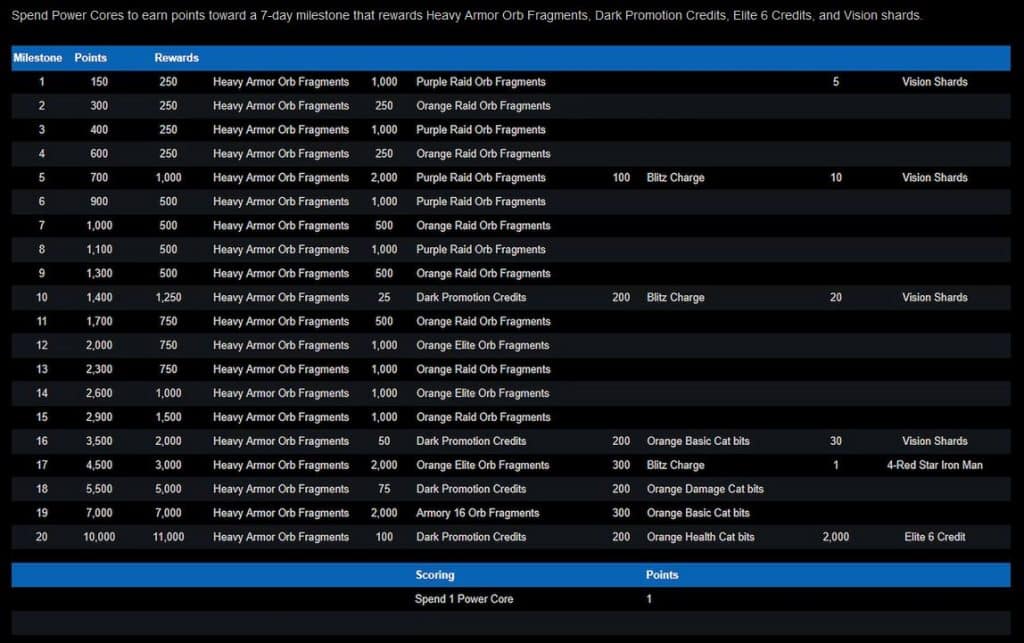Select "Orange Elite Orb Fragments" in milestone 14 row
This screenshot has width=1024, height=643.
point(483,394)
